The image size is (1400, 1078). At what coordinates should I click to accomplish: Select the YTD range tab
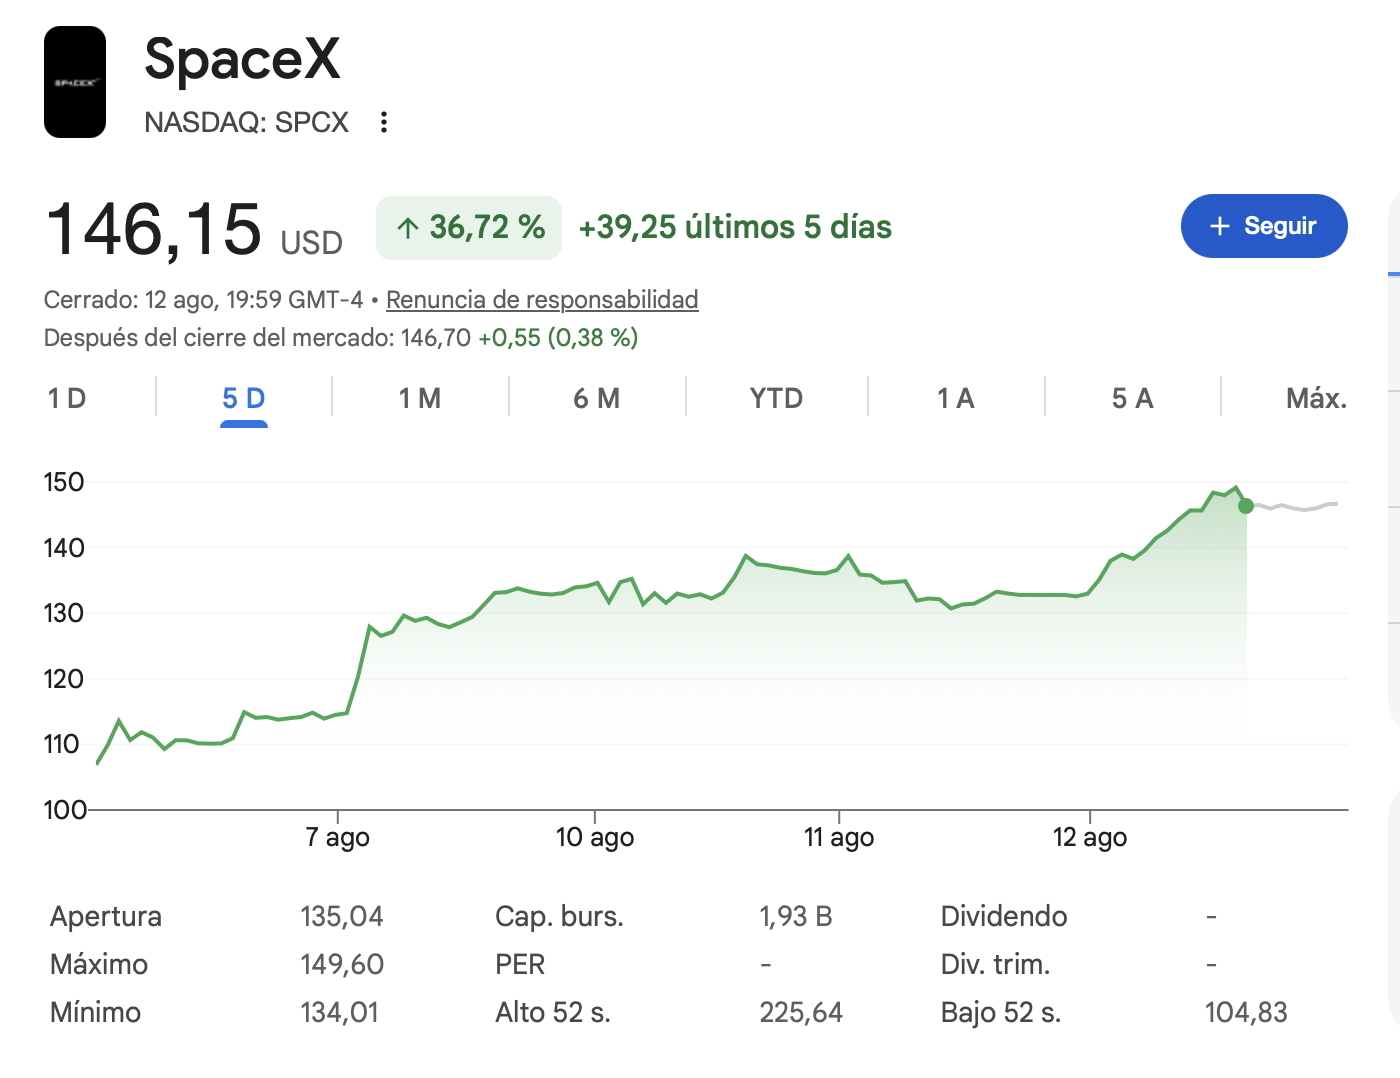(x=776, y=399)
